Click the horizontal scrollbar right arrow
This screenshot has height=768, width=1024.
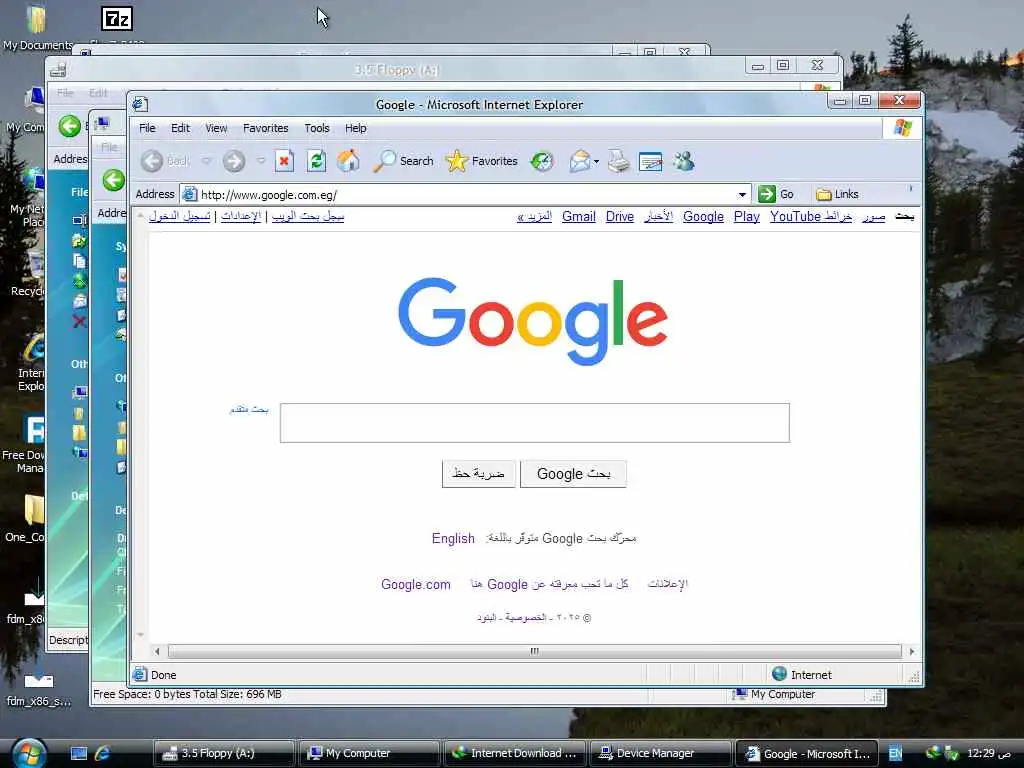pyautogui.click(x=912, y=651)
